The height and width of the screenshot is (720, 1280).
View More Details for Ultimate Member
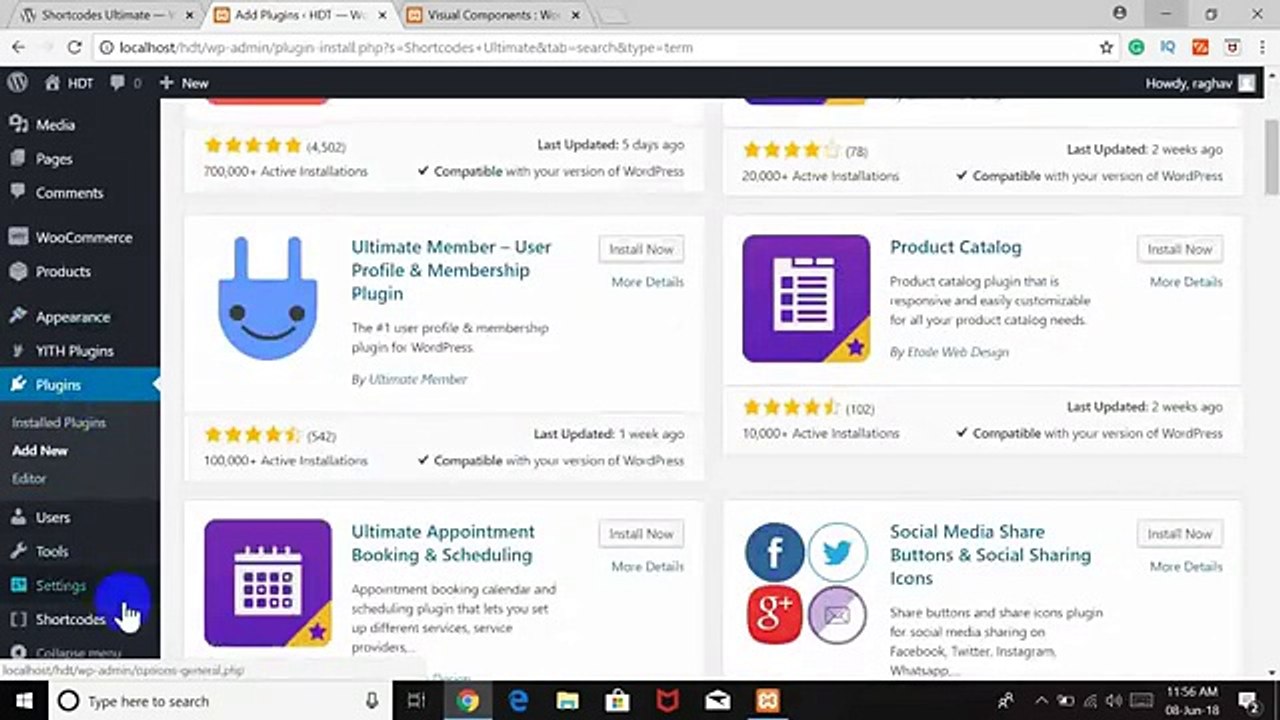[x=647, y=282]
